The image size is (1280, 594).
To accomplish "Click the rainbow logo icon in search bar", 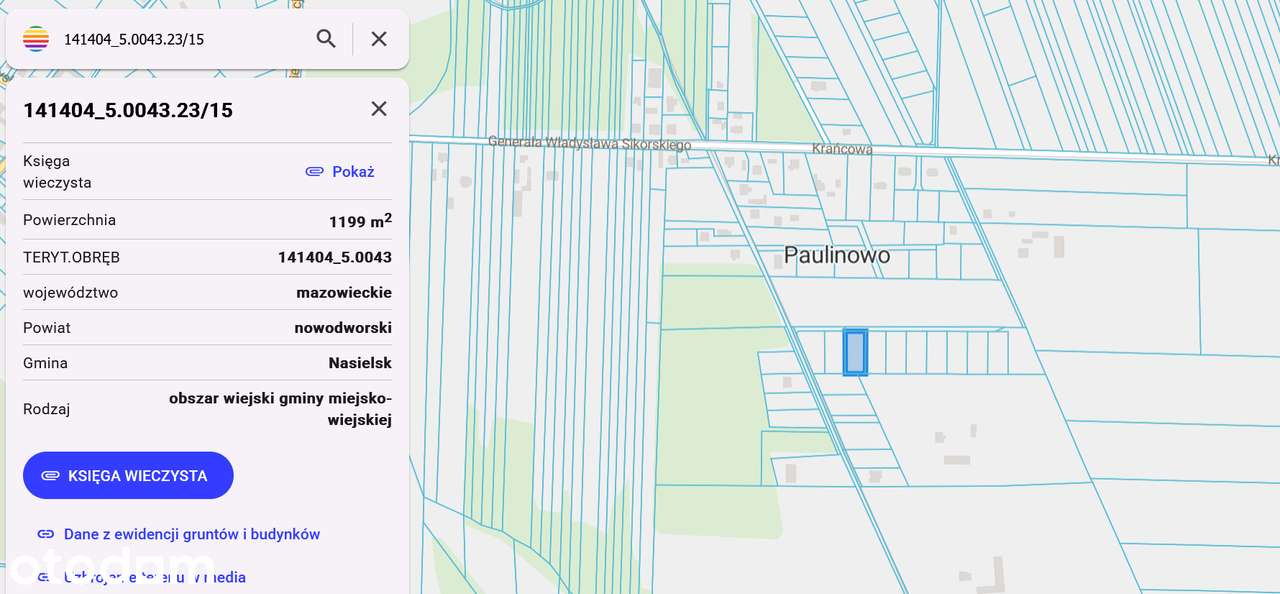I will [36, 39].
